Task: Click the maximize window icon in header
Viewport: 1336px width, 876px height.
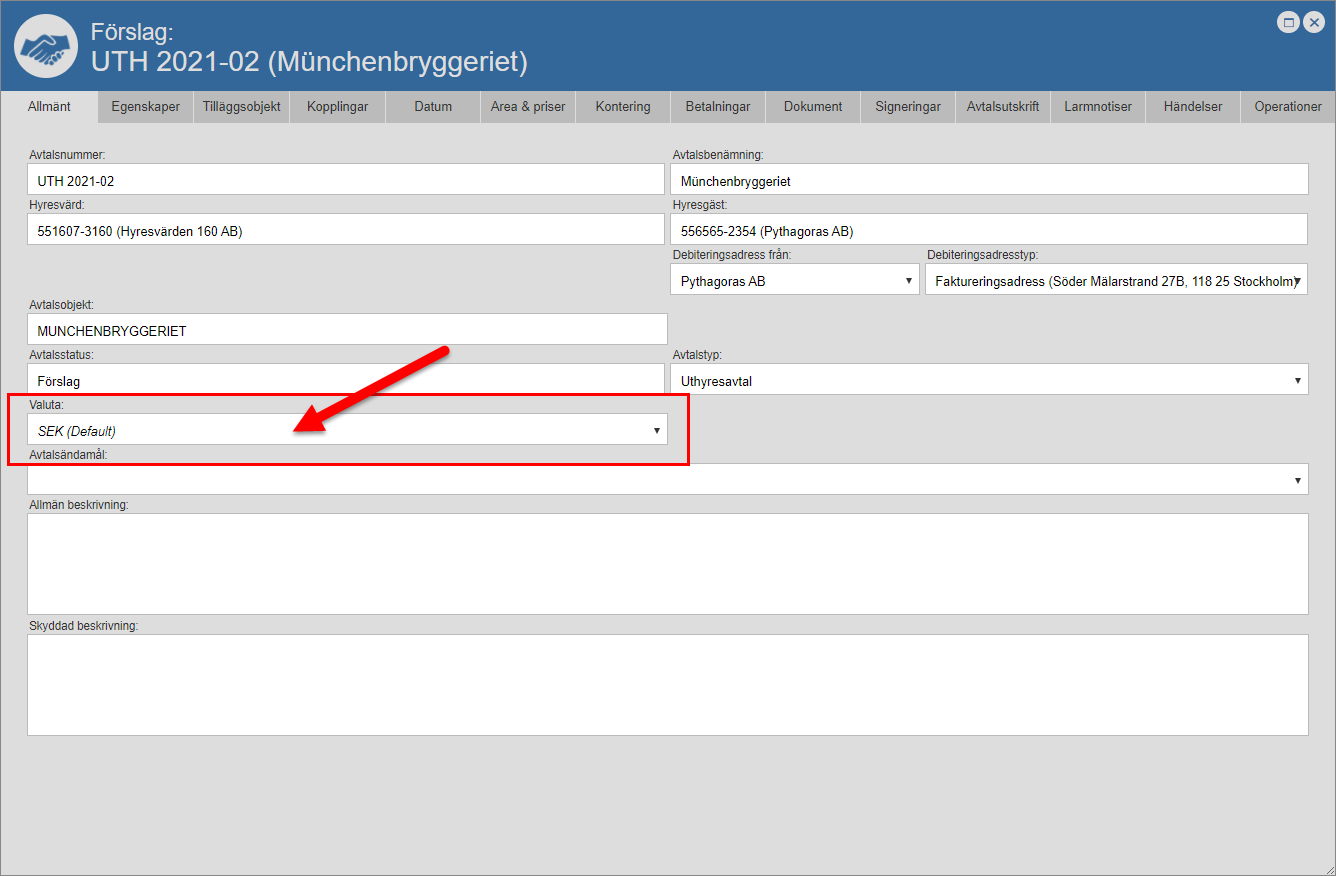Action: [x=1289, y=22]
